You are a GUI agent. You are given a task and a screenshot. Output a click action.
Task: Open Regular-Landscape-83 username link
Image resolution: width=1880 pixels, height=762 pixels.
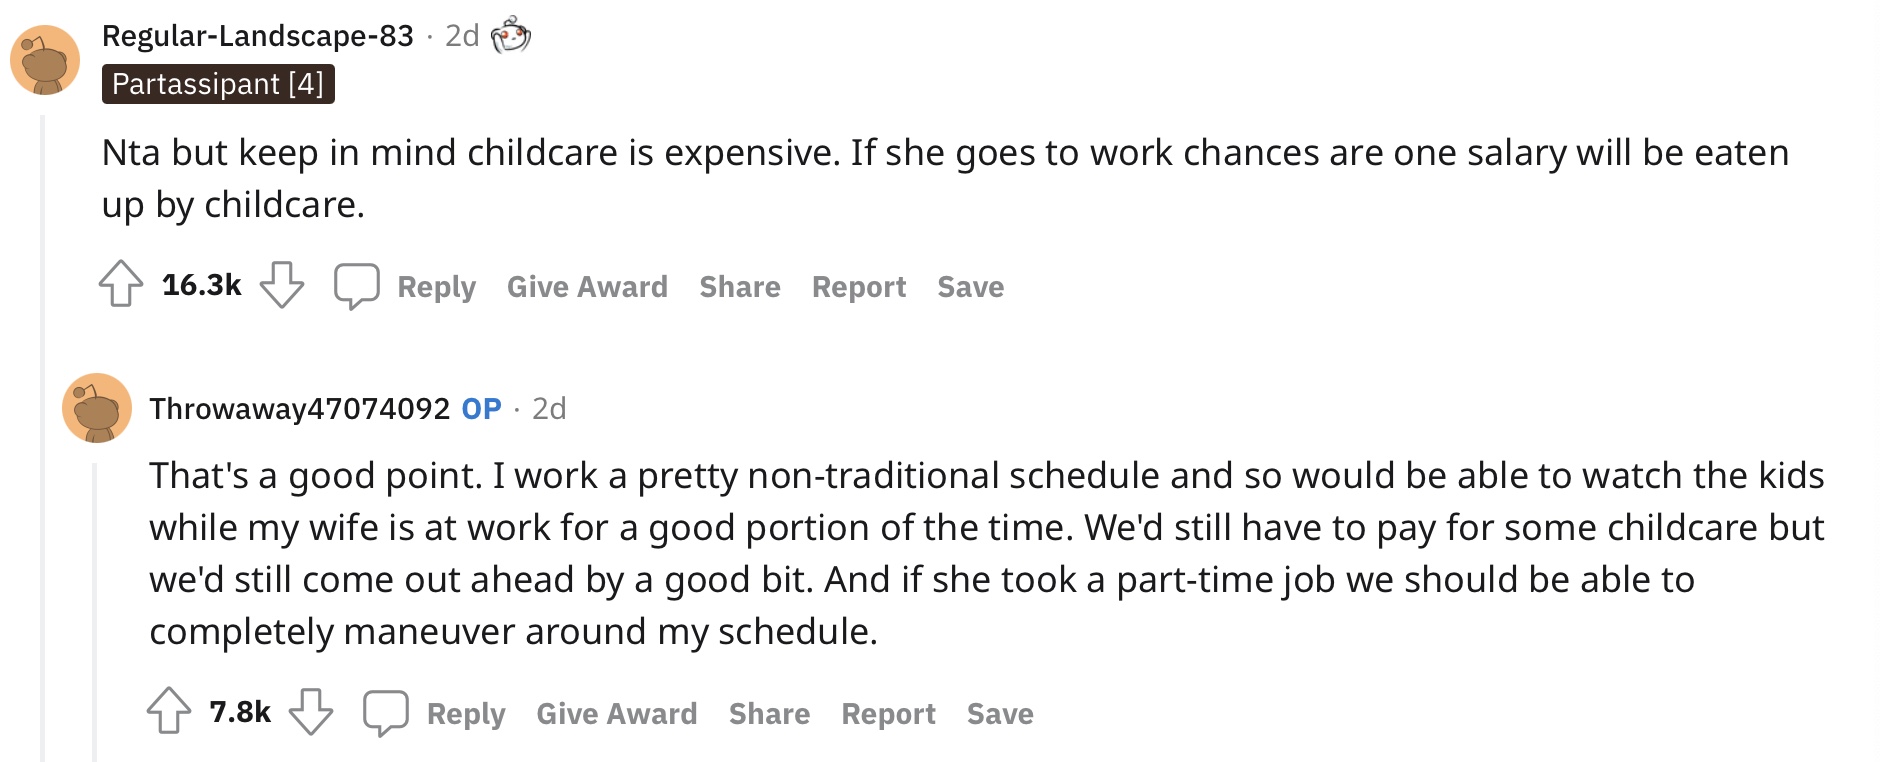(258, 36)
